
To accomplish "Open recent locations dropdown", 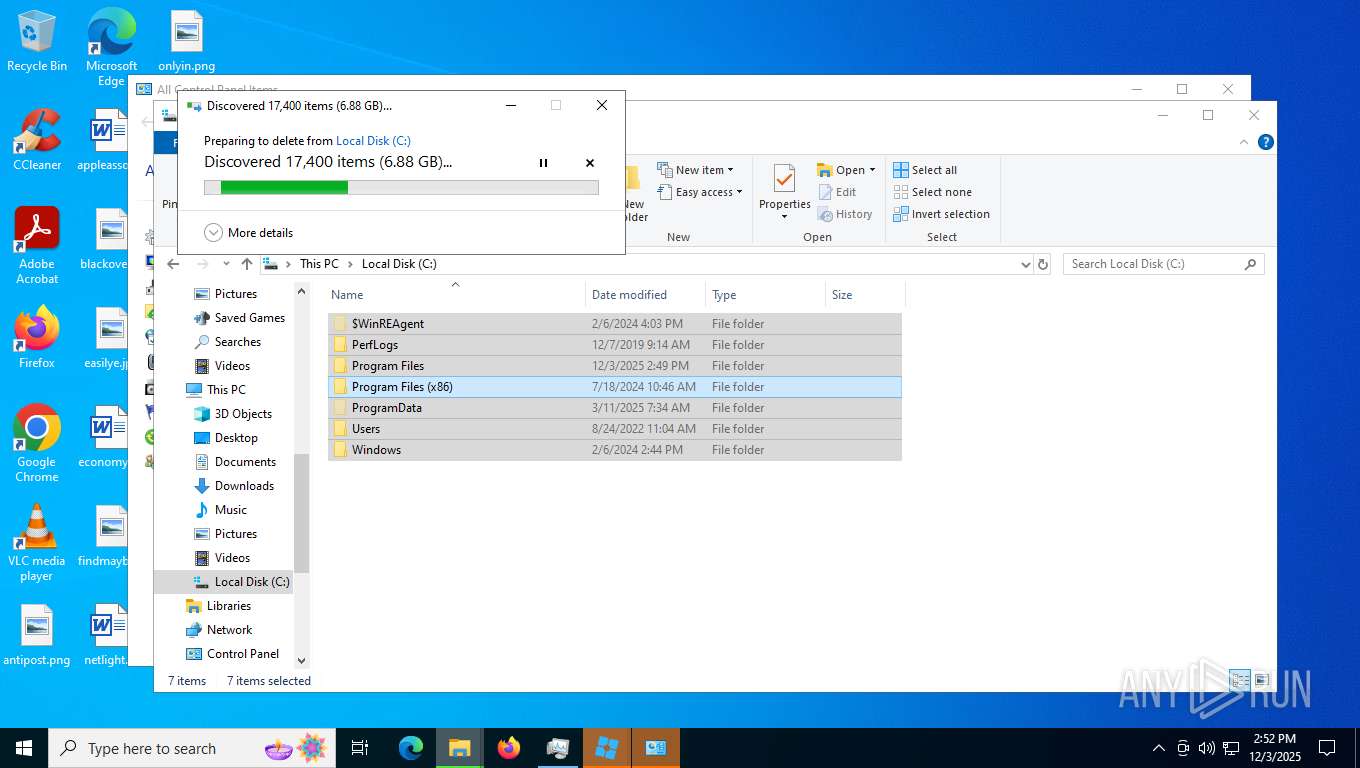I will click(226, 264).
